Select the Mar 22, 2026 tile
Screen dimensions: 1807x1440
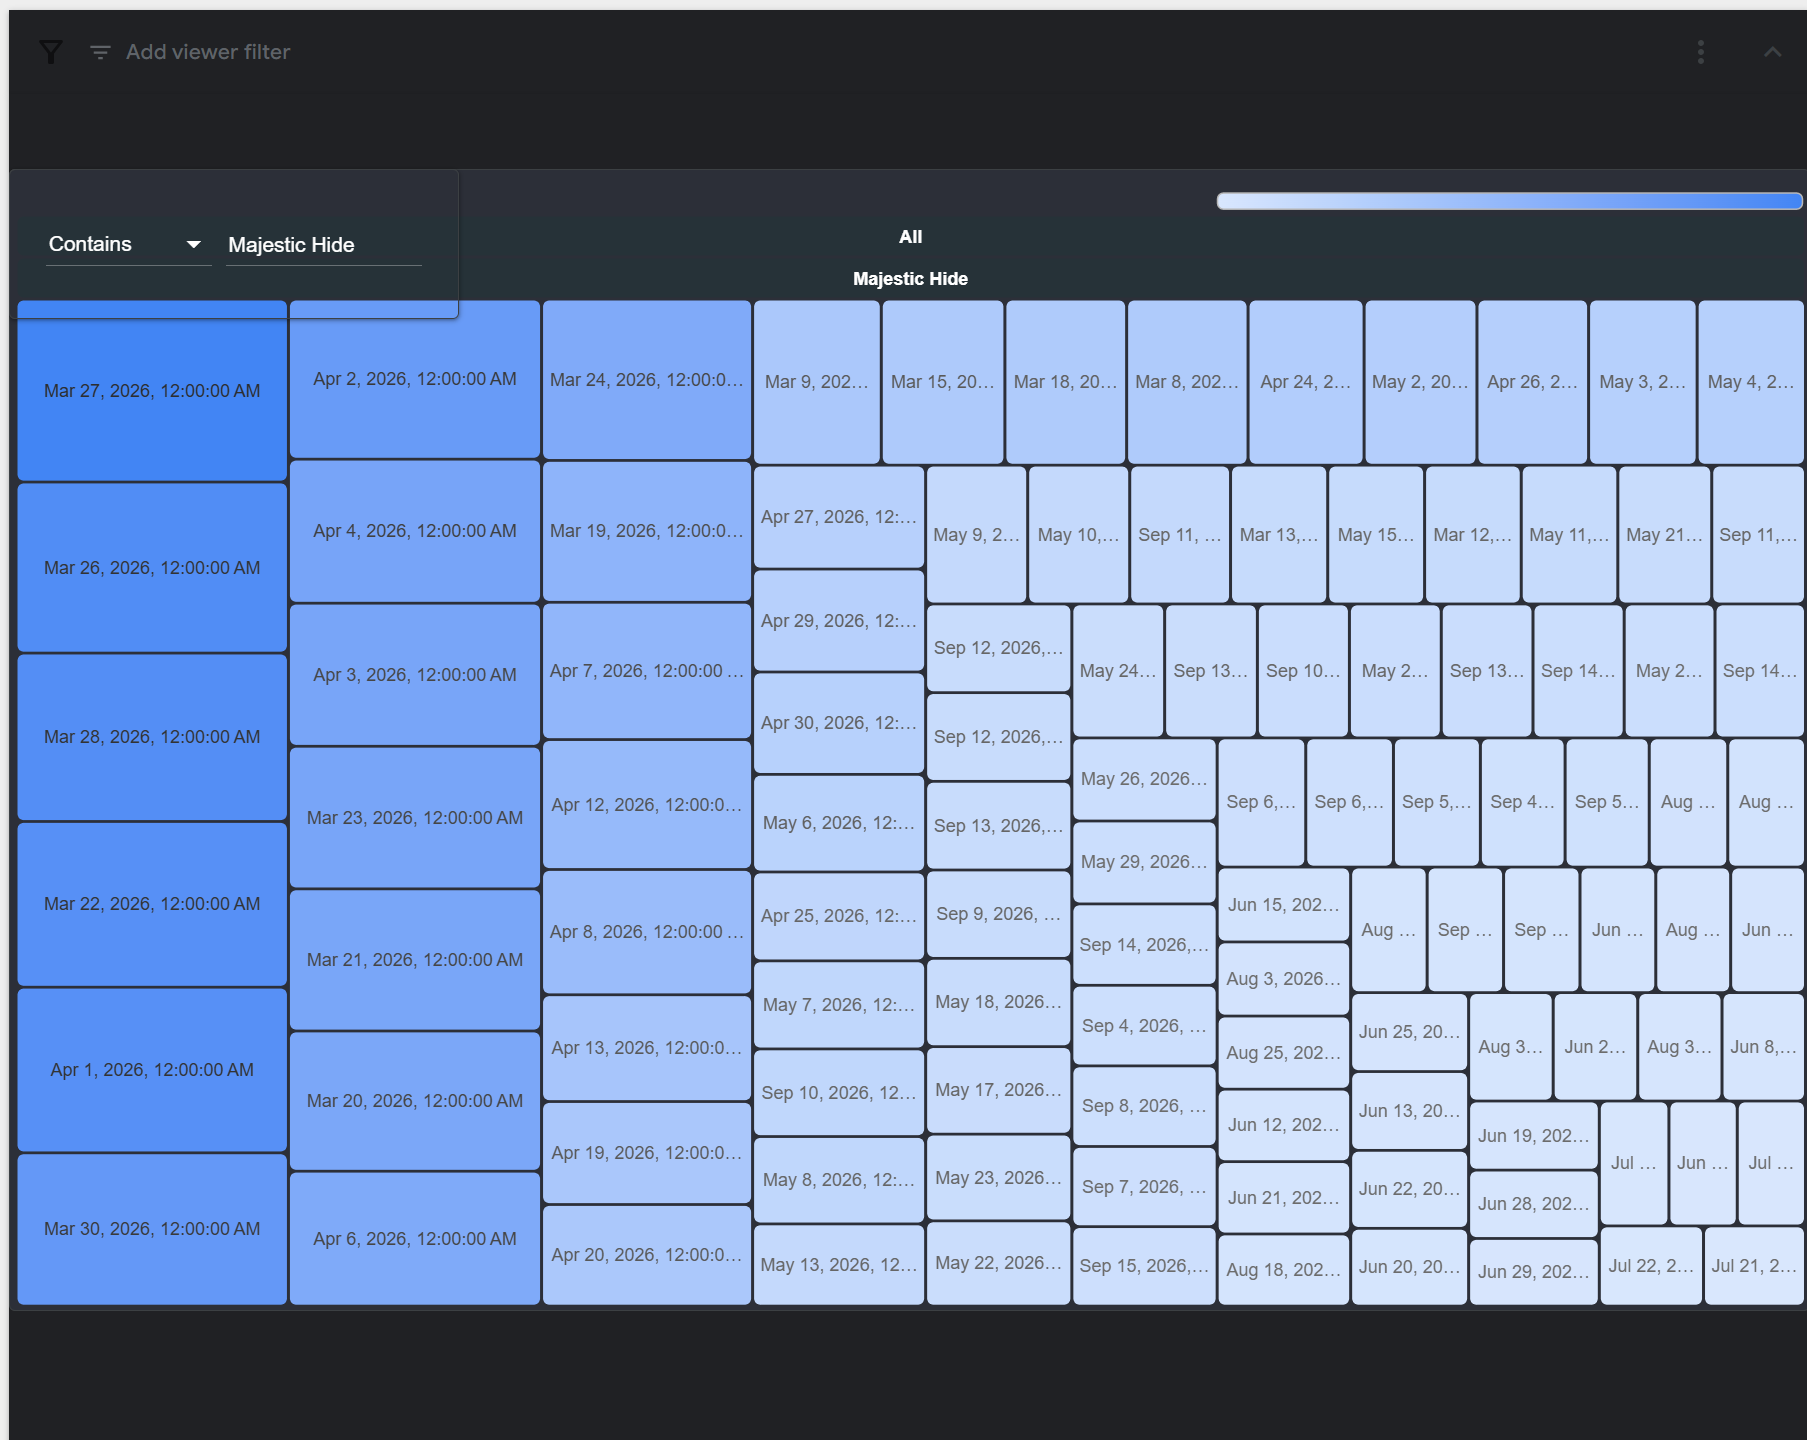pos(152,904)
